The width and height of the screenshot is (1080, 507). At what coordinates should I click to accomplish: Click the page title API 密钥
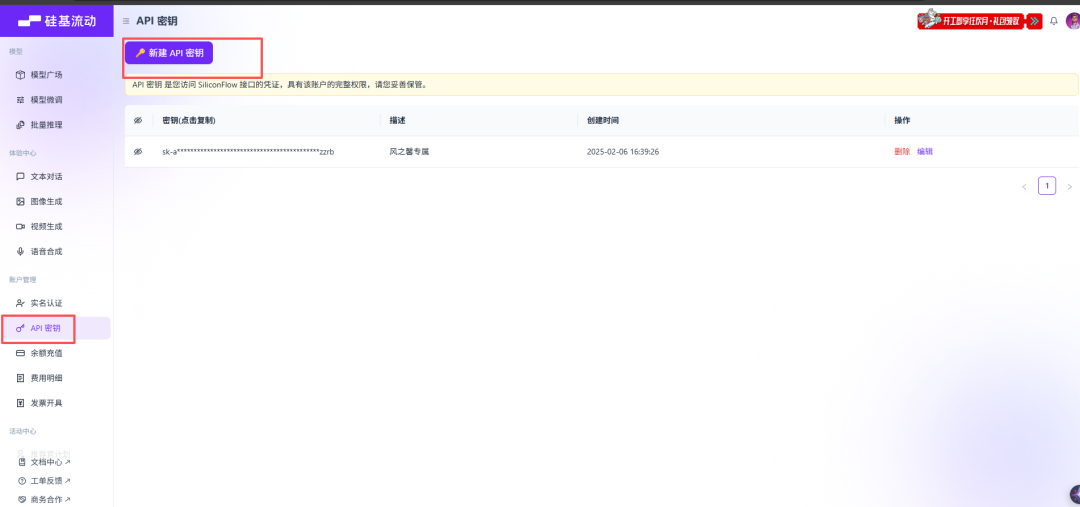[x=157, y=21]
